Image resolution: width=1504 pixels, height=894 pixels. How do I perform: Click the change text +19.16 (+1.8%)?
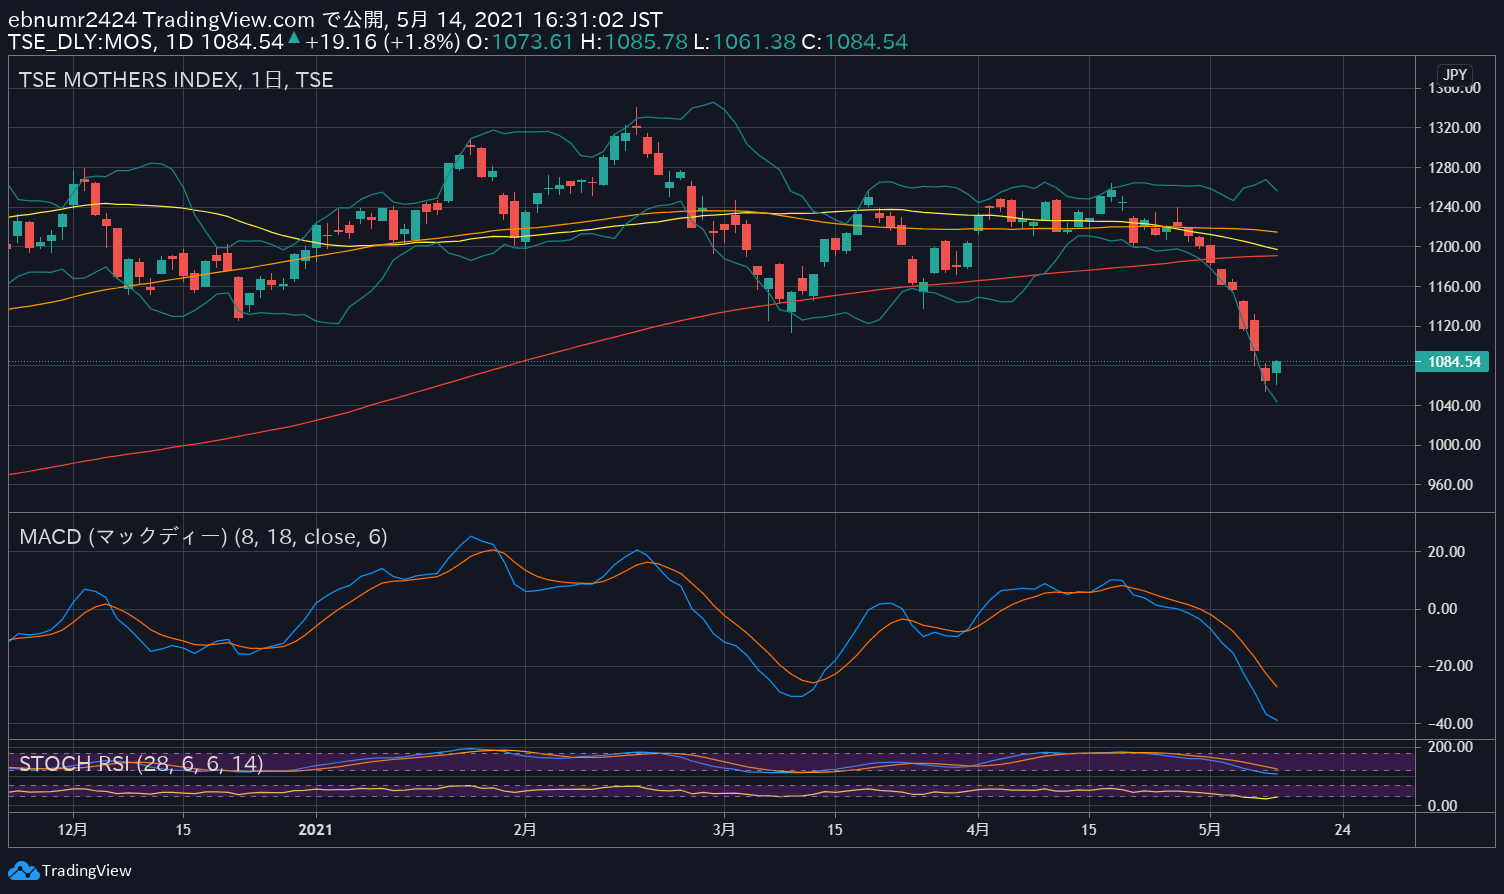(383, 42)
